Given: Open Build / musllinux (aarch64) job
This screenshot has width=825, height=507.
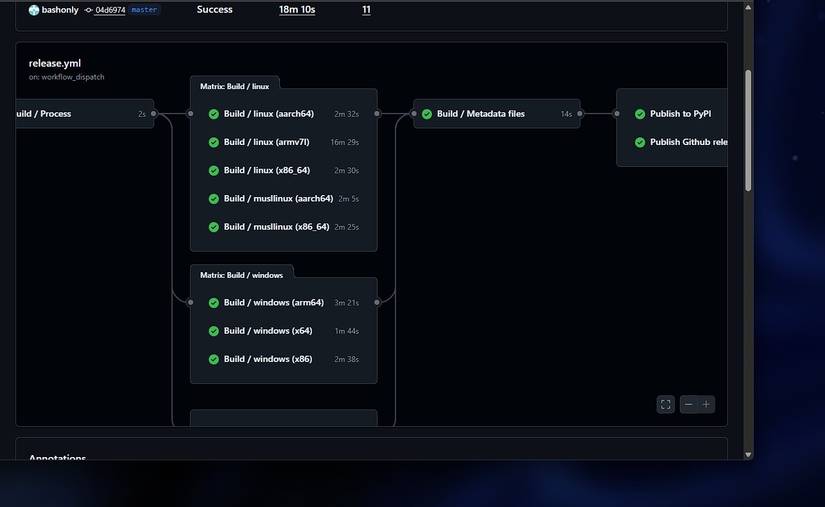Looking at the screenshot, I should (x=284, y=199).
